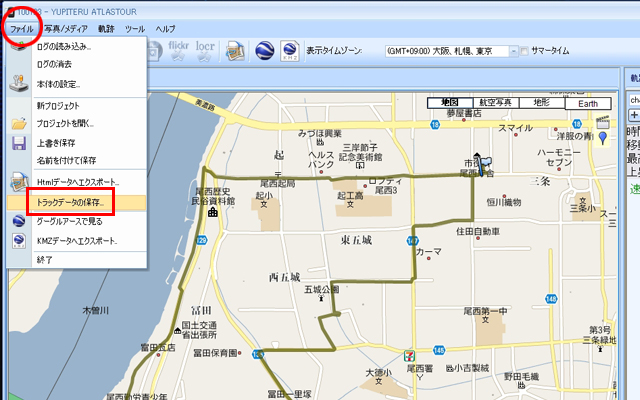
Task: Click the Google Earth globe toolbar icon
Action: coord(264,51)
